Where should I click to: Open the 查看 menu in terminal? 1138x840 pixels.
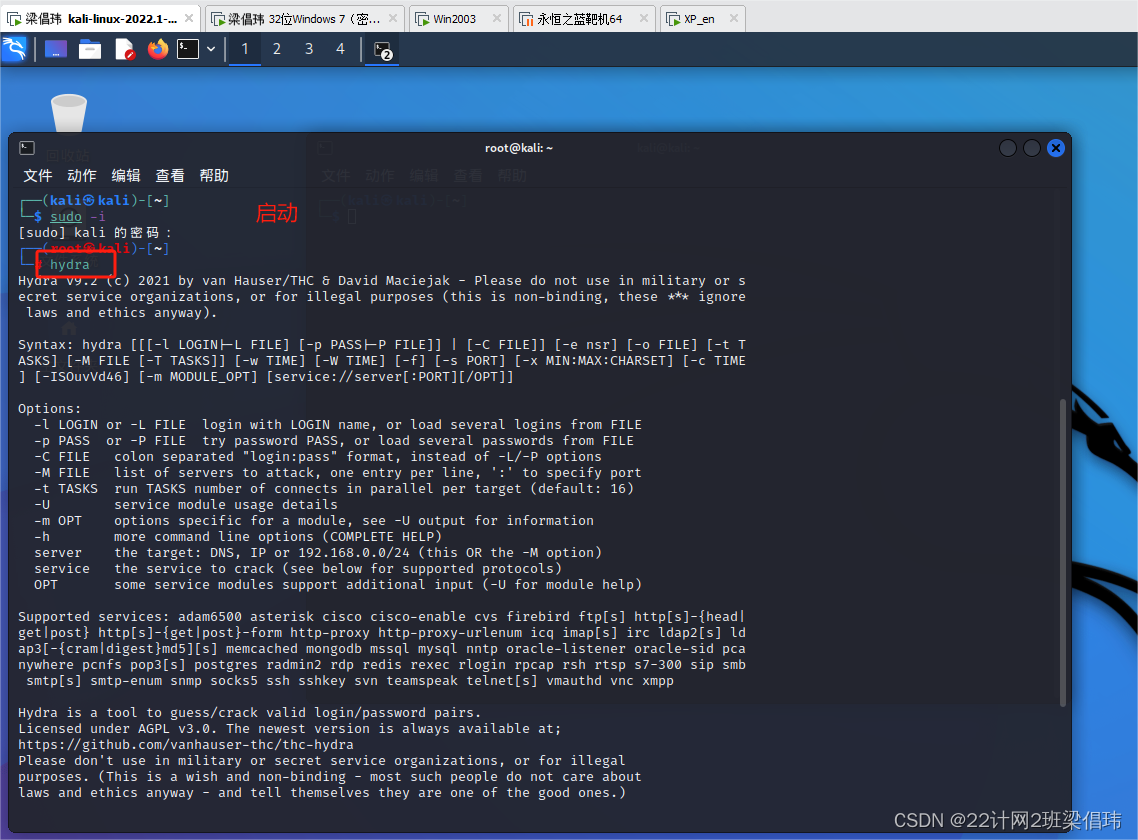(x=170, y=176)
